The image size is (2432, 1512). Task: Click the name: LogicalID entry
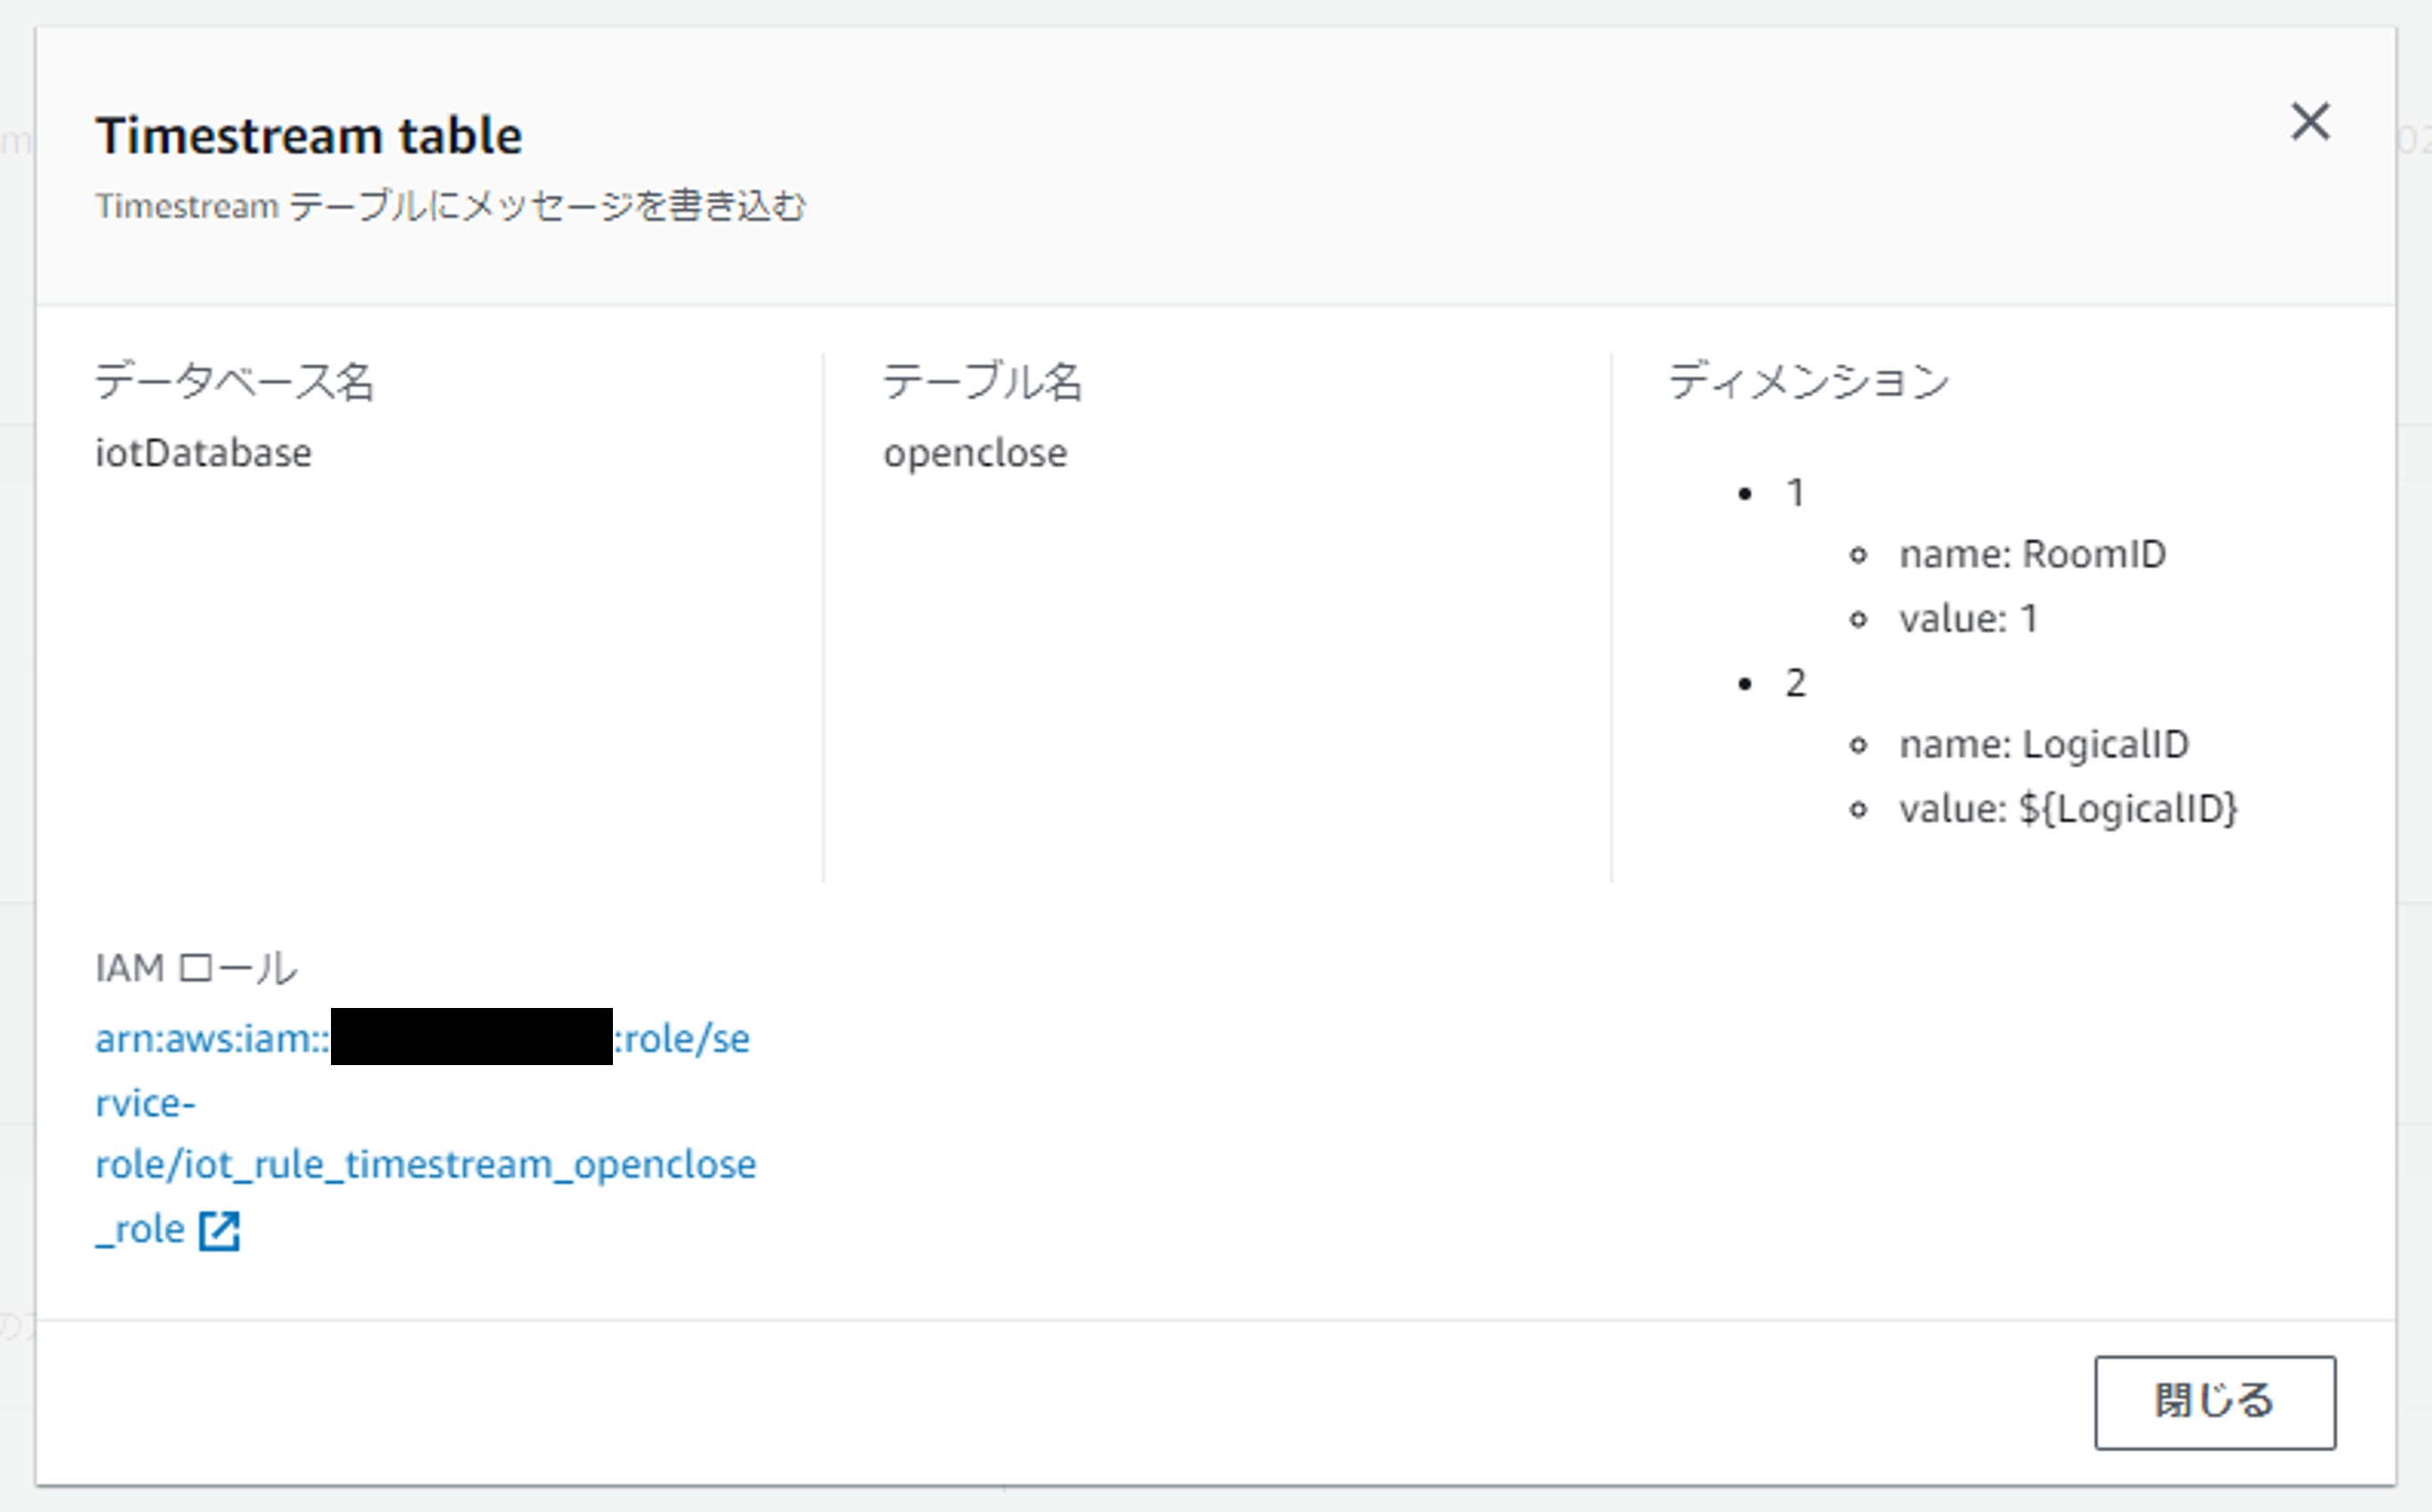click(2043, 745)
